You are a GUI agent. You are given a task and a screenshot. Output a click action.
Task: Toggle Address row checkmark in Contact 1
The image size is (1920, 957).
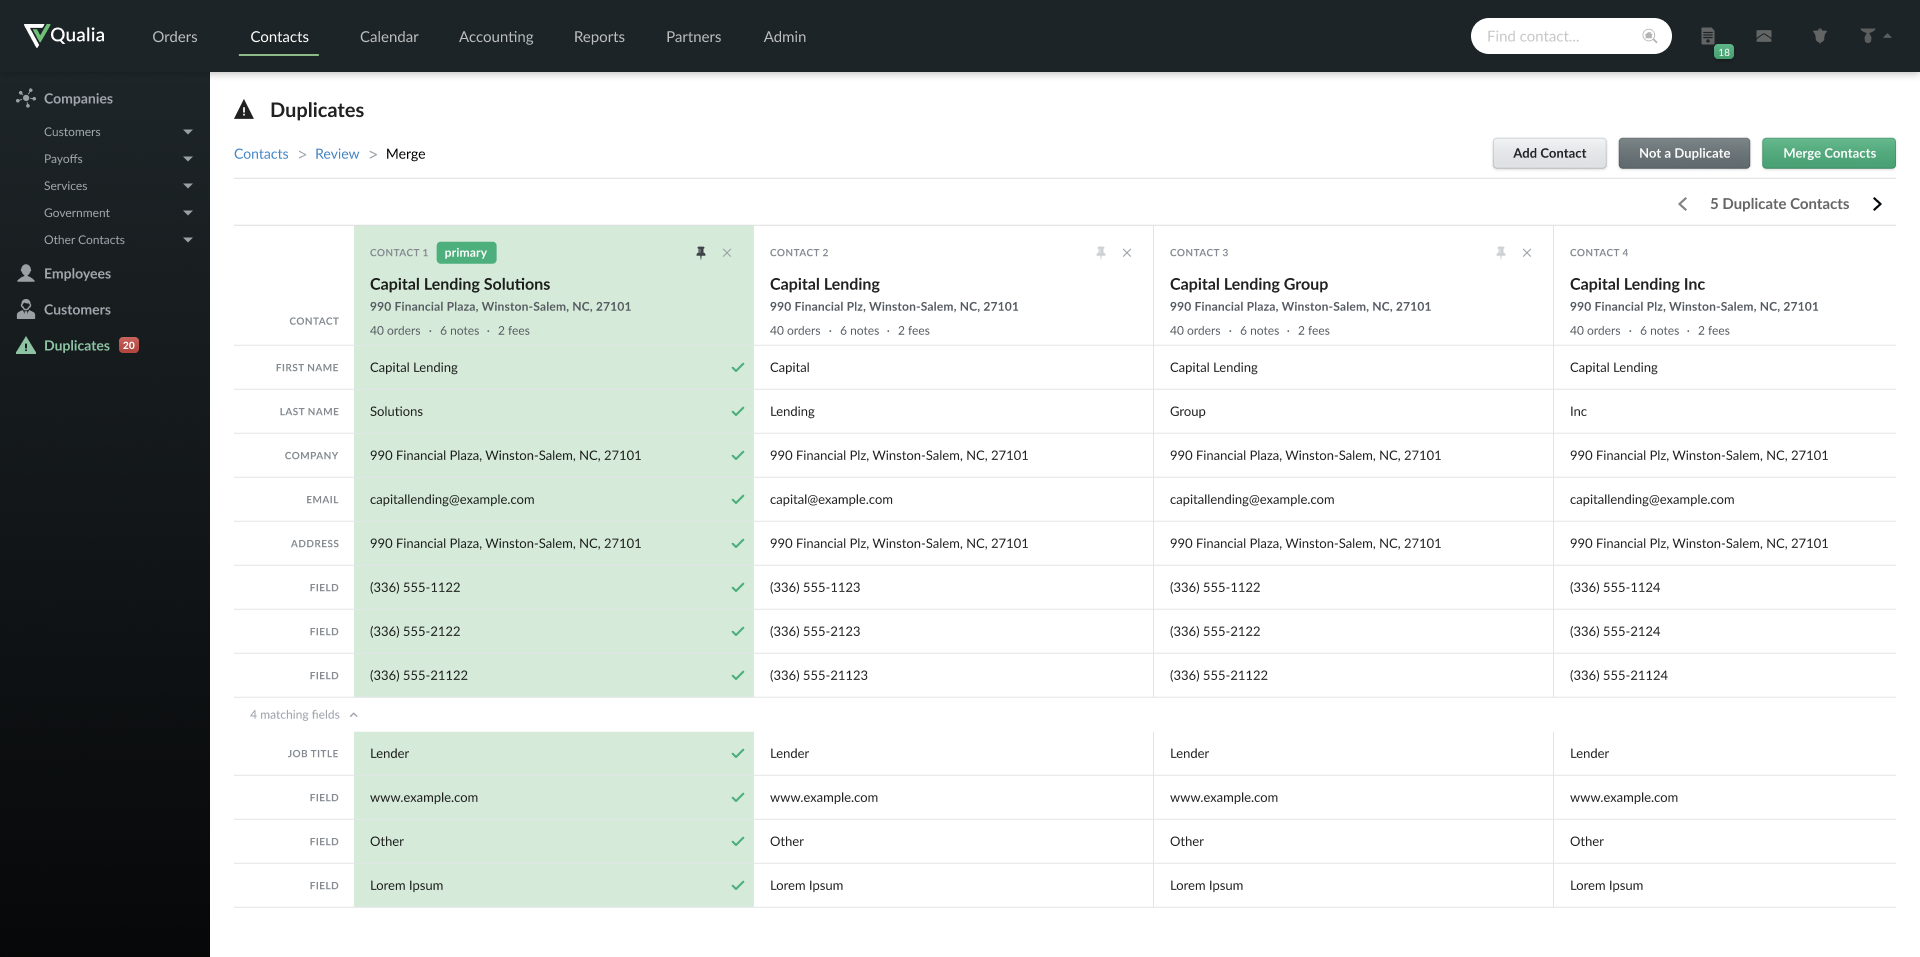pyautogui.click(x=738, y=543)
